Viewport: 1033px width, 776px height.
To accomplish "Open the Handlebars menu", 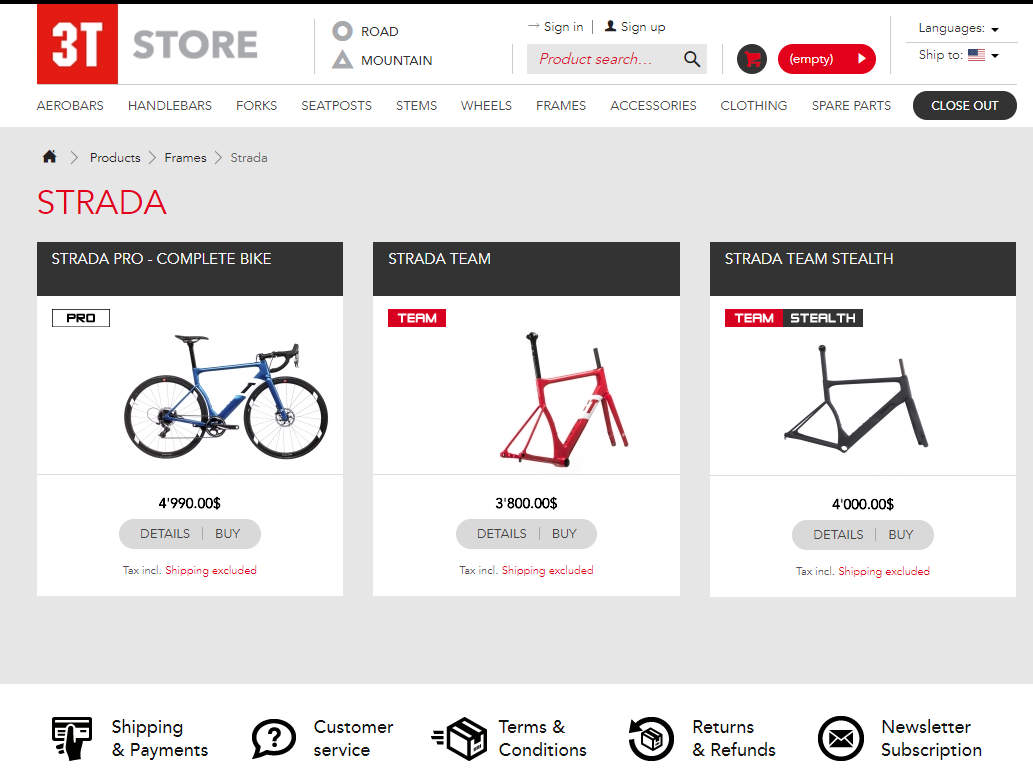I will [x=170, y=105].
